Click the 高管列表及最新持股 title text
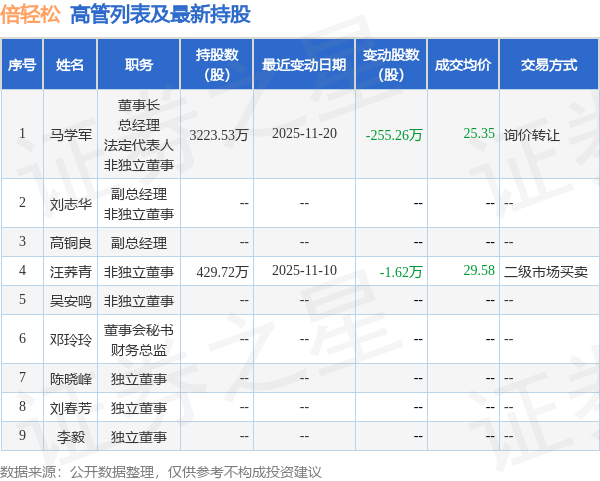Screen dimensions: 600x481 (161, 15)
